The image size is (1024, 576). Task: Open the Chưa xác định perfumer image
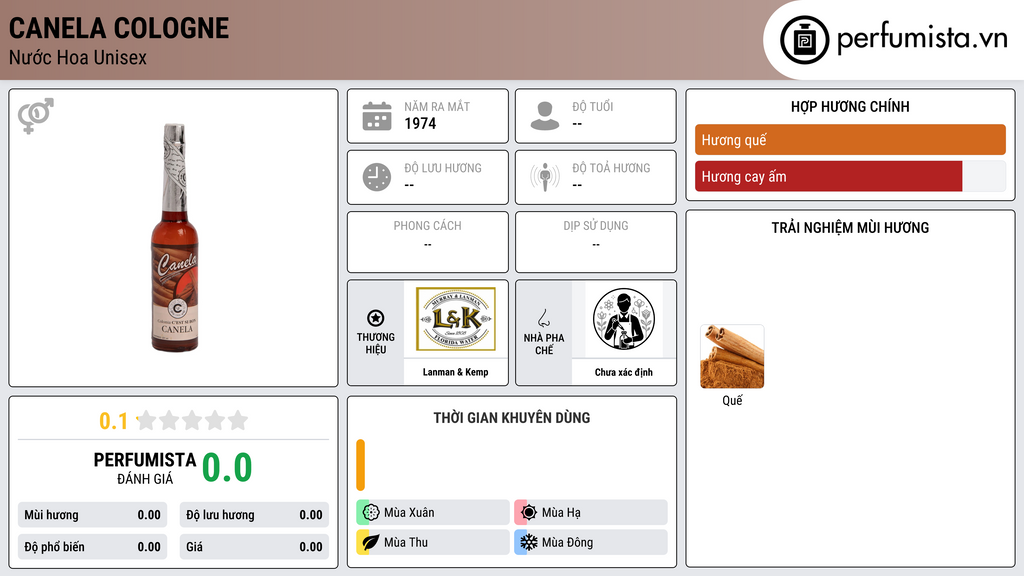[x=624, y=319]
